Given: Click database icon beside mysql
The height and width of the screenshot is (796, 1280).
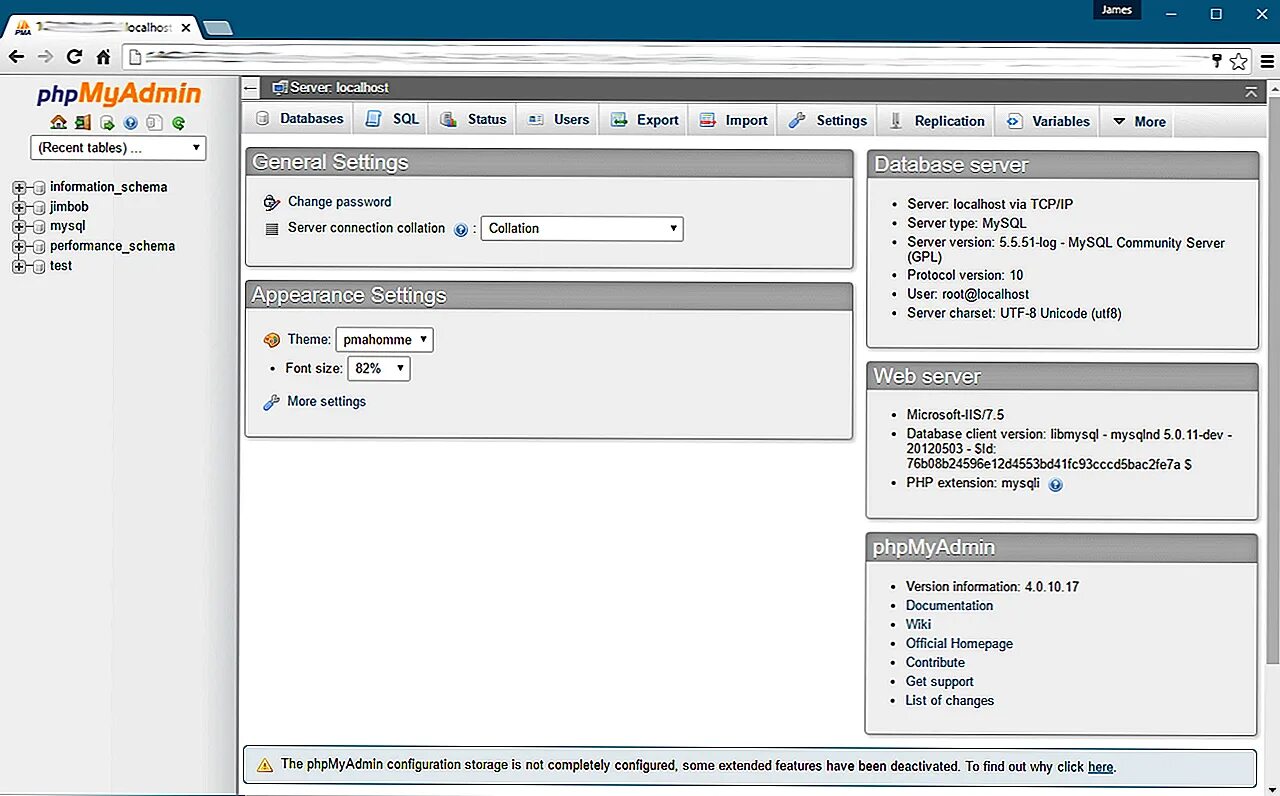Looking at the screenshot, I should point(39,226).
